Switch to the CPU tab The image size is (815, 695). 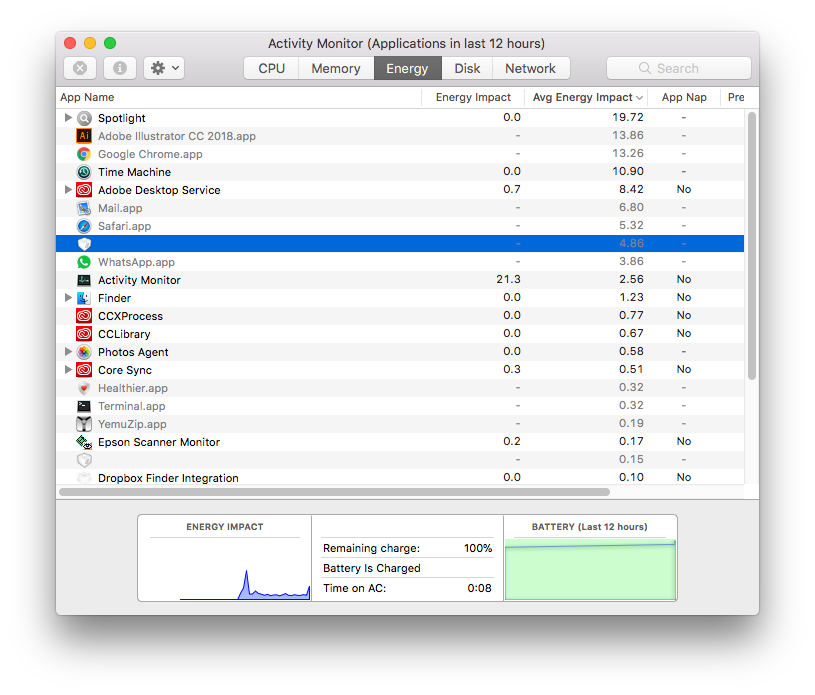click(271, 69)
